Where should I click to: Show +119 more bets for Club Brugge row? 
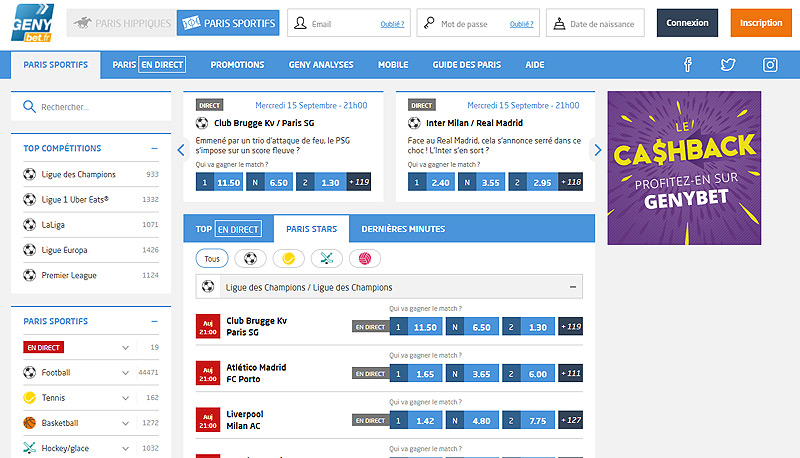coord(570,327)
